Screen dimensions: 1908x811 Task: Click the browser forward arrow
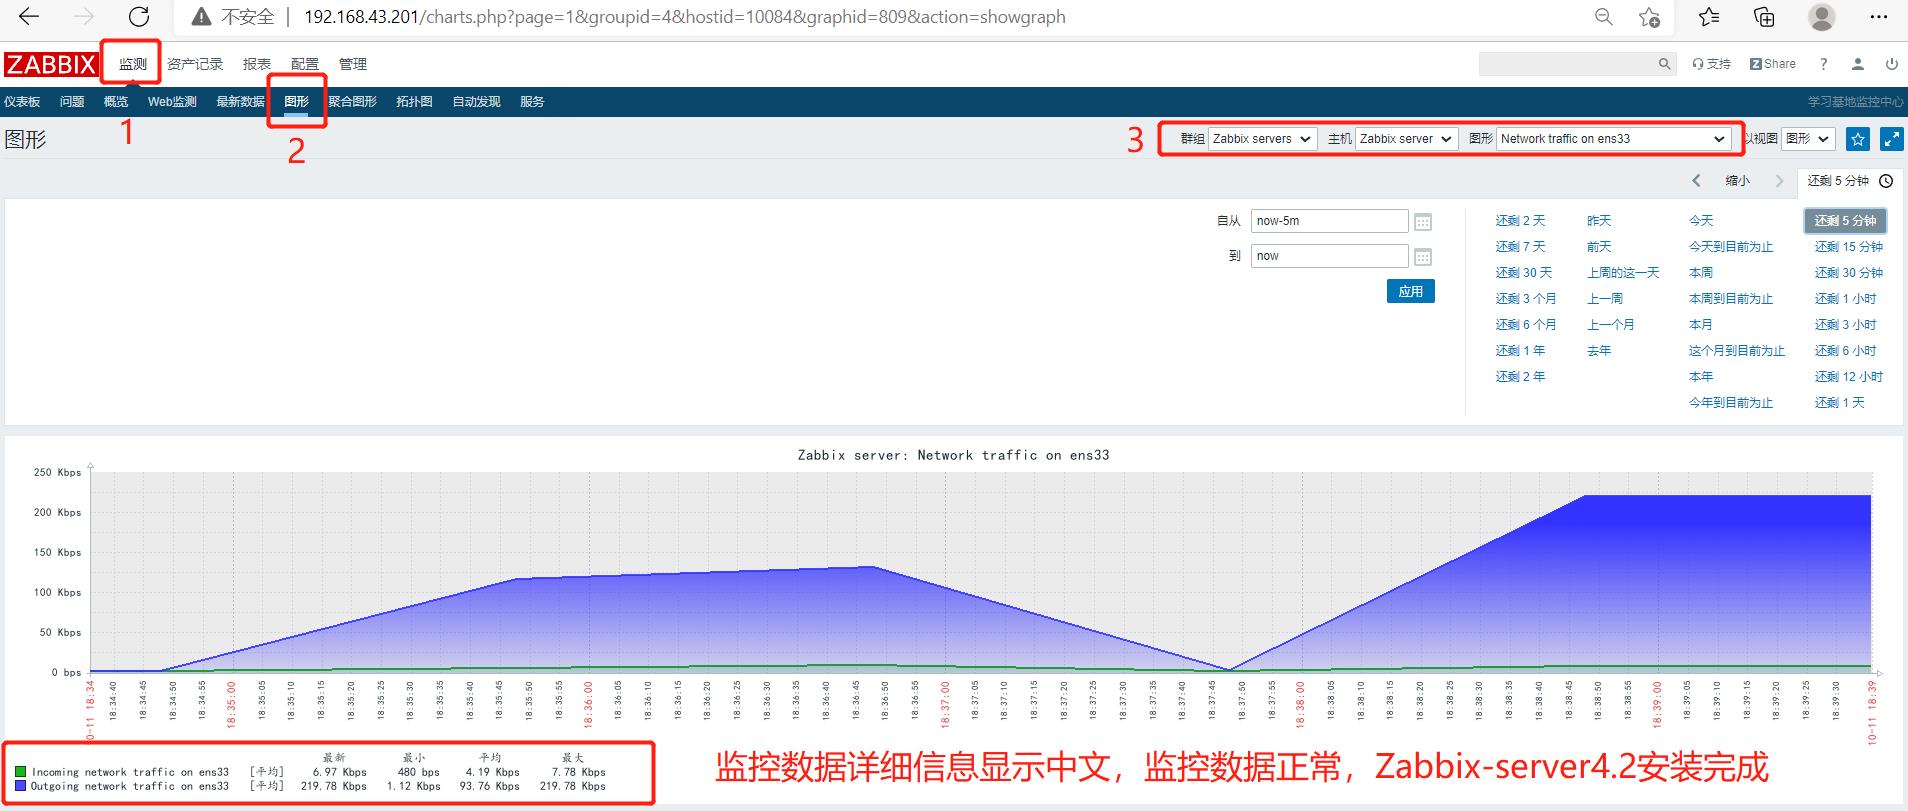[x=84, y=17]
